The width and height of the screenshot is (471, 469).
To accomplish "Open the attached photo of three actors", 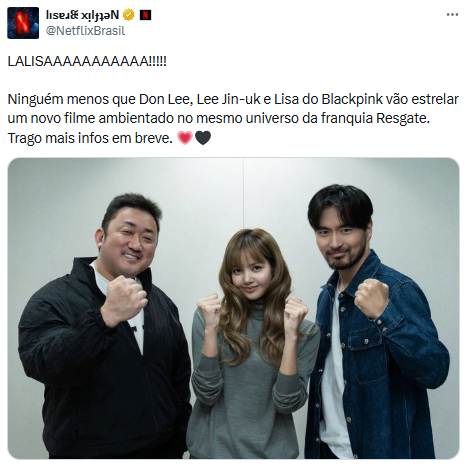I will coord(233,308).
